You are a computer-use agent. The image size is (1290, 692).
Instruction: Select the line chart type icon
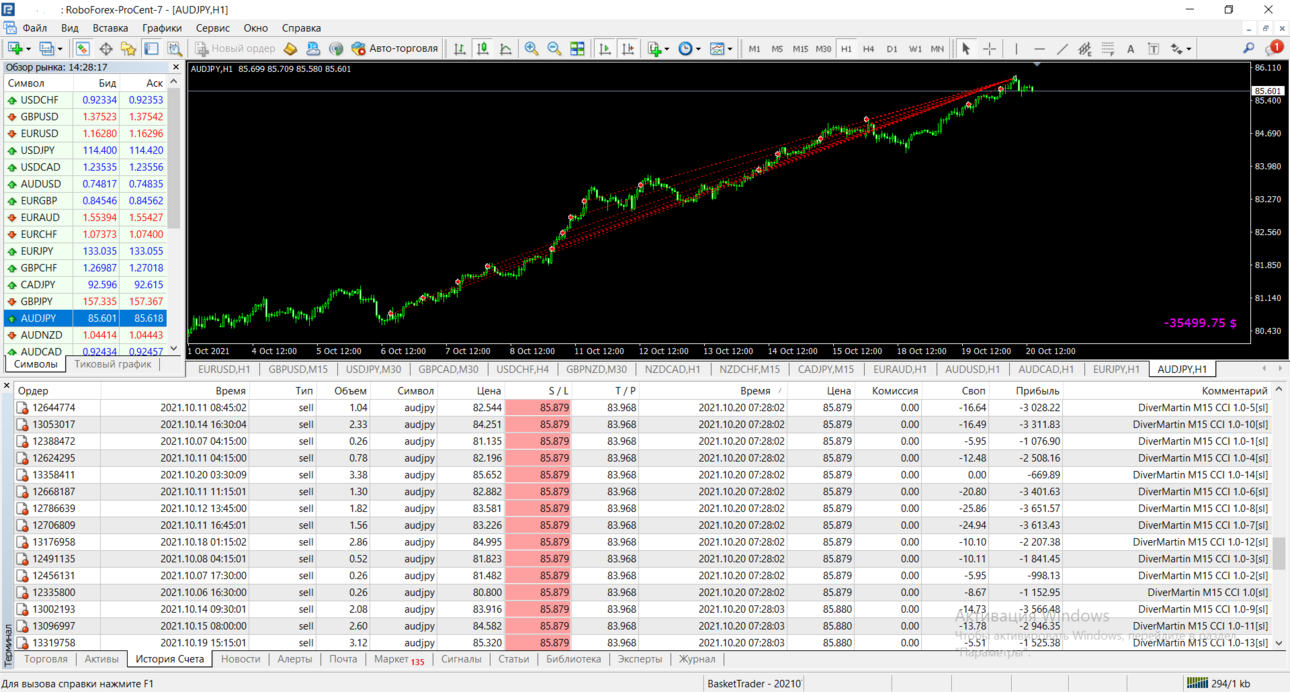click(x=505, y=48)
